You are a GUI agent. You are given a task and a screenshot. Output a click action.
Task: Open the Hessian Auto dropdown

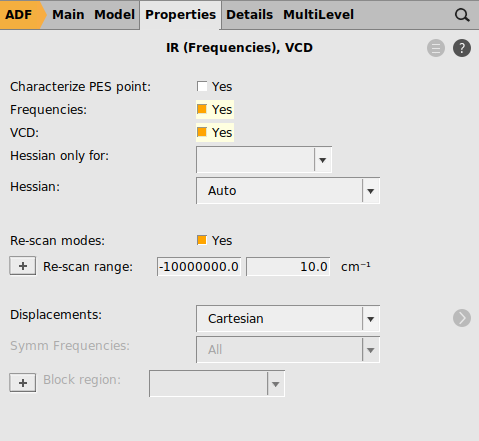click(x=288, y=191)
